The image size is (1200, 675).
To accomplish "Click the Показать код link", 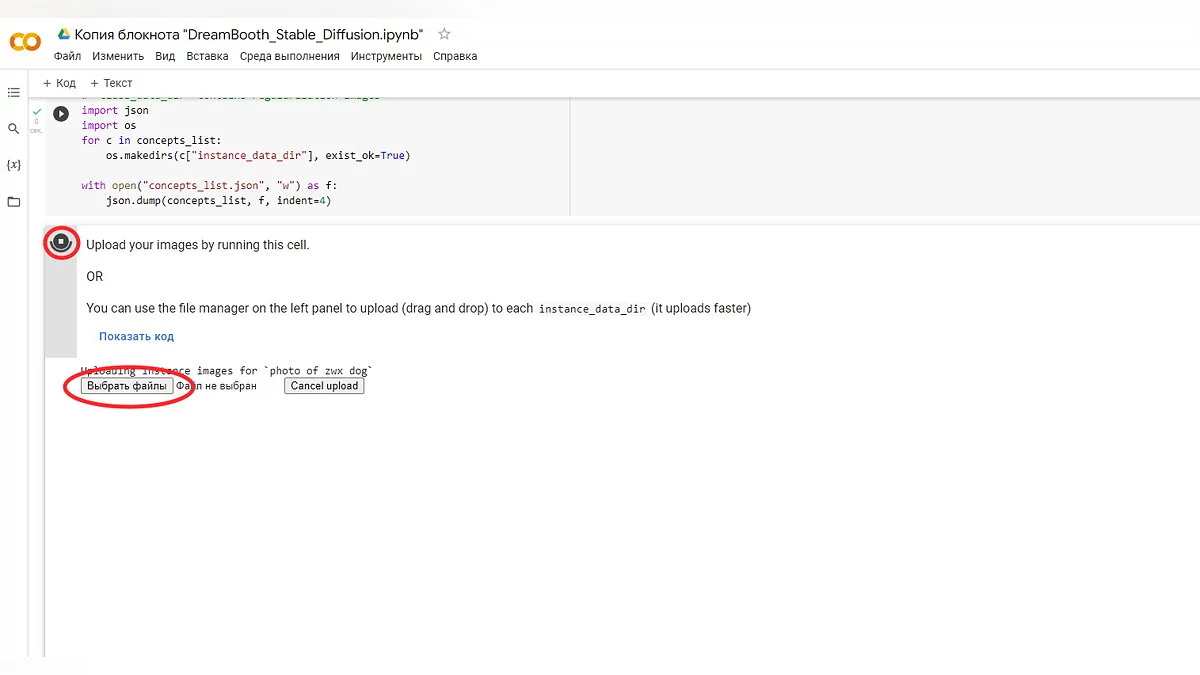I will point(136,336).
